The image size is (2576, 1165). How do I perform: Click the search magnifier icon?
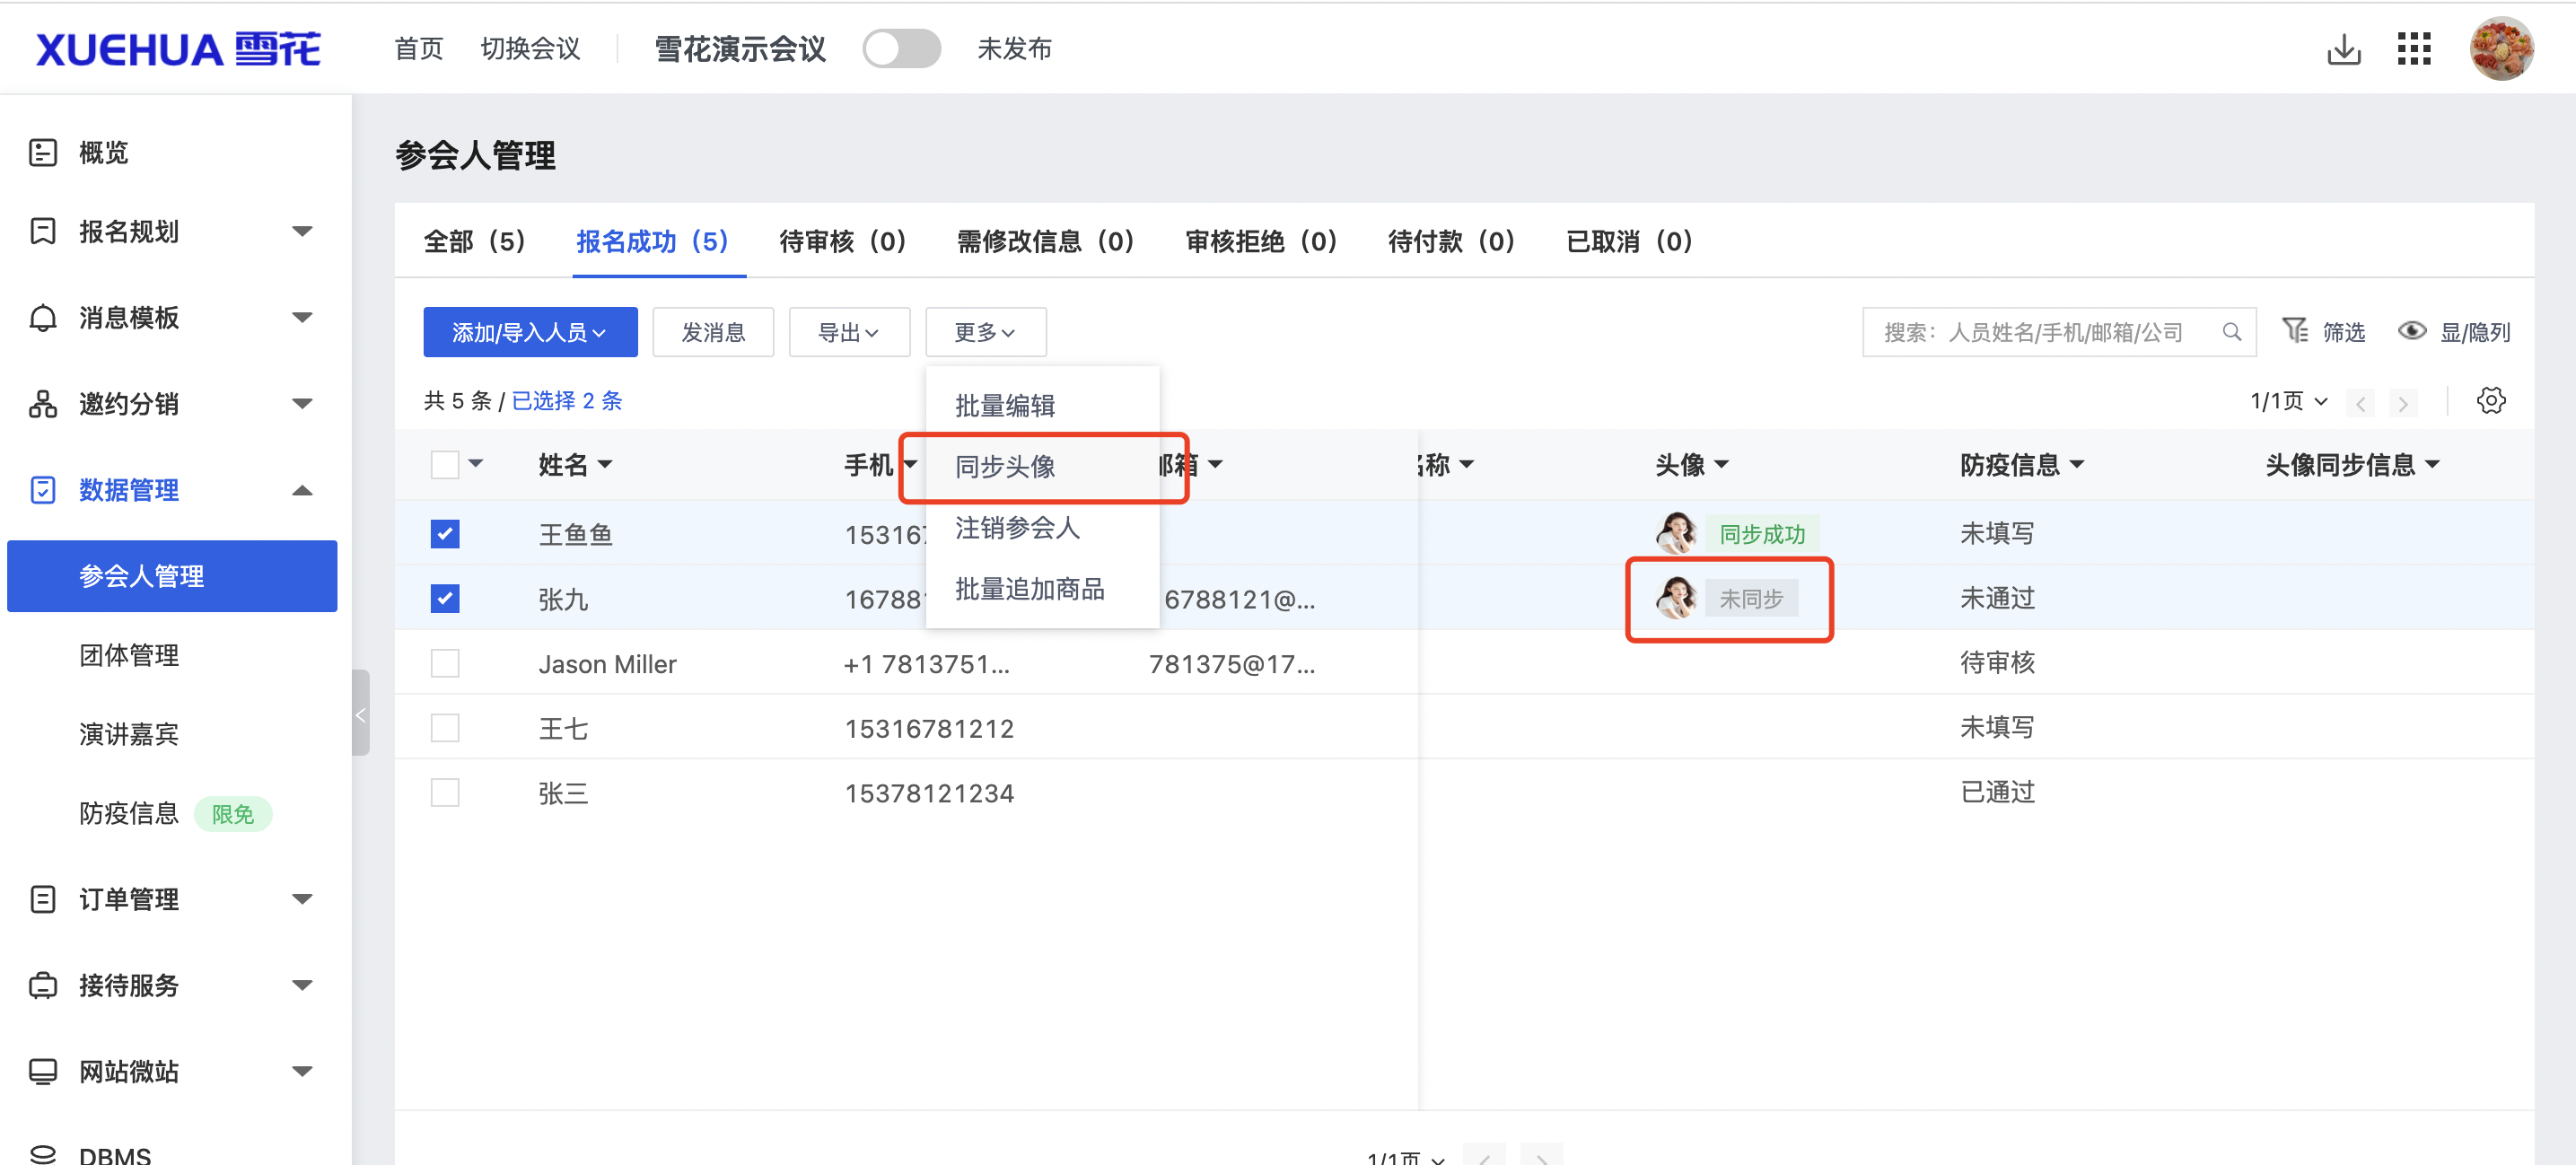[x=2231, y=332]
